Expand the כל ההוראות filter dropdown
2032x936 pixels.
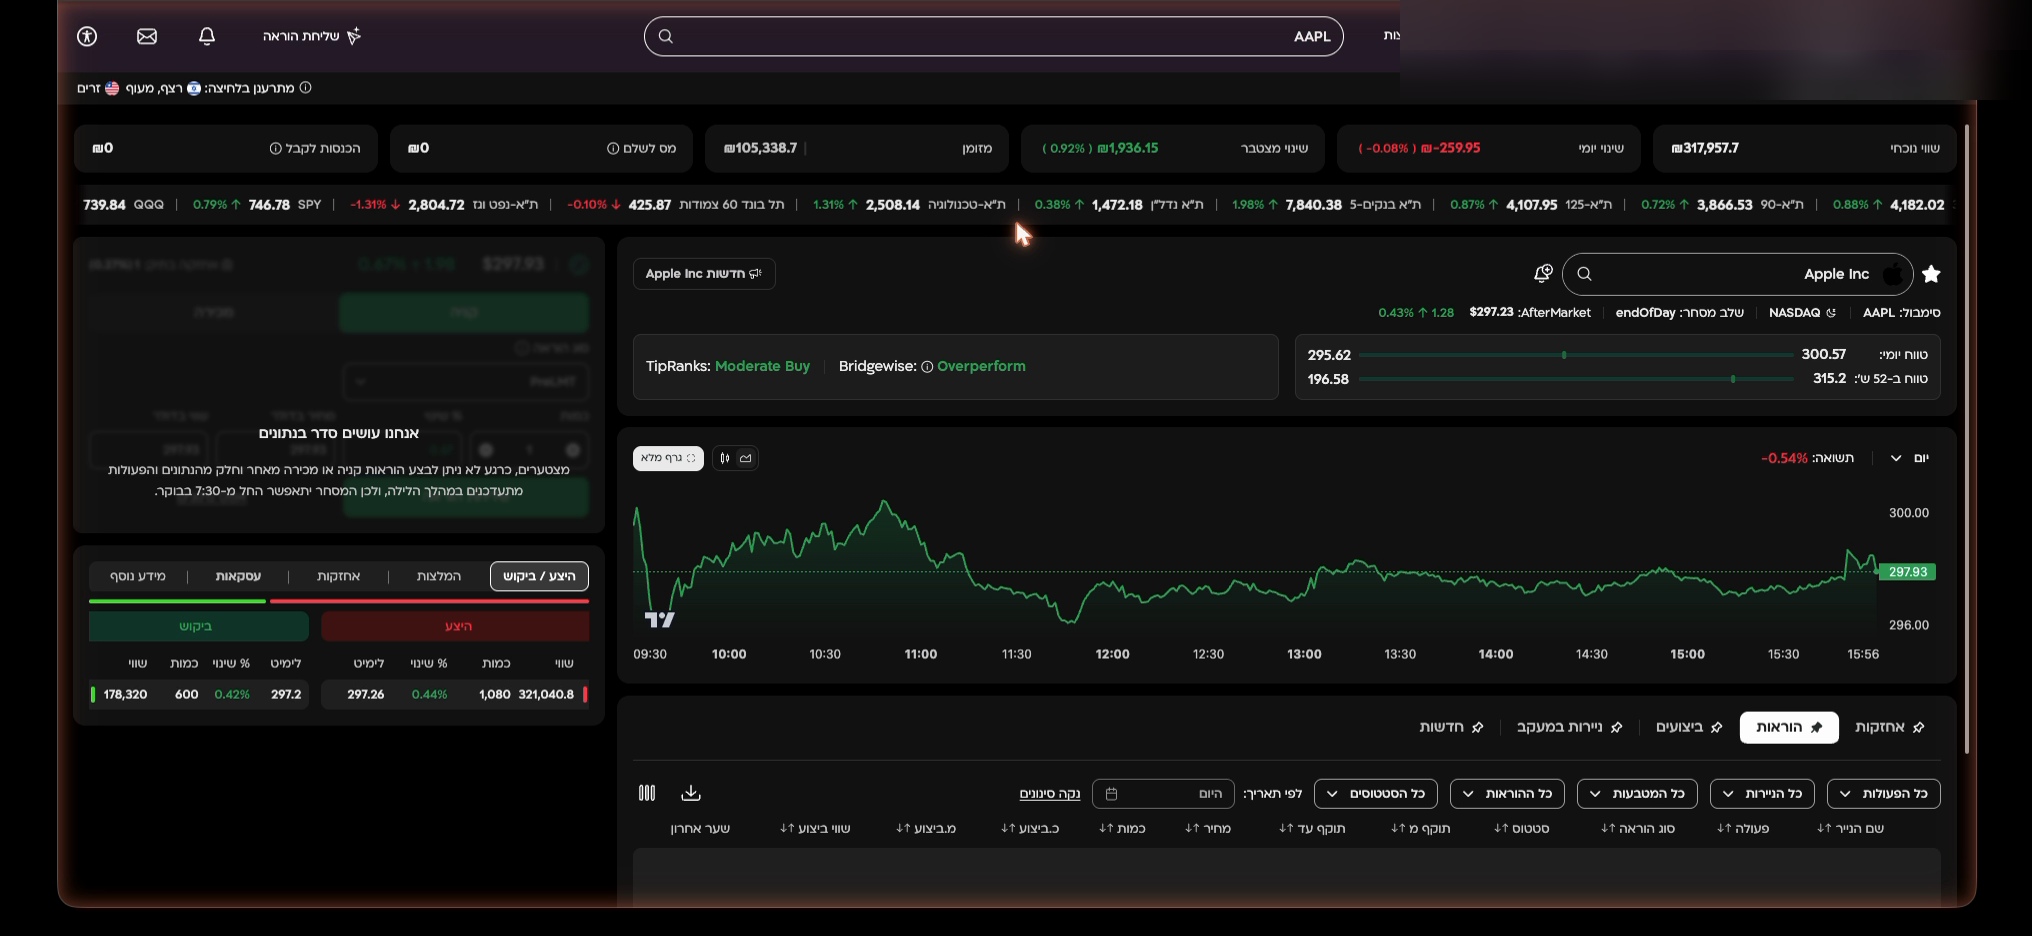coord(1507,793)
